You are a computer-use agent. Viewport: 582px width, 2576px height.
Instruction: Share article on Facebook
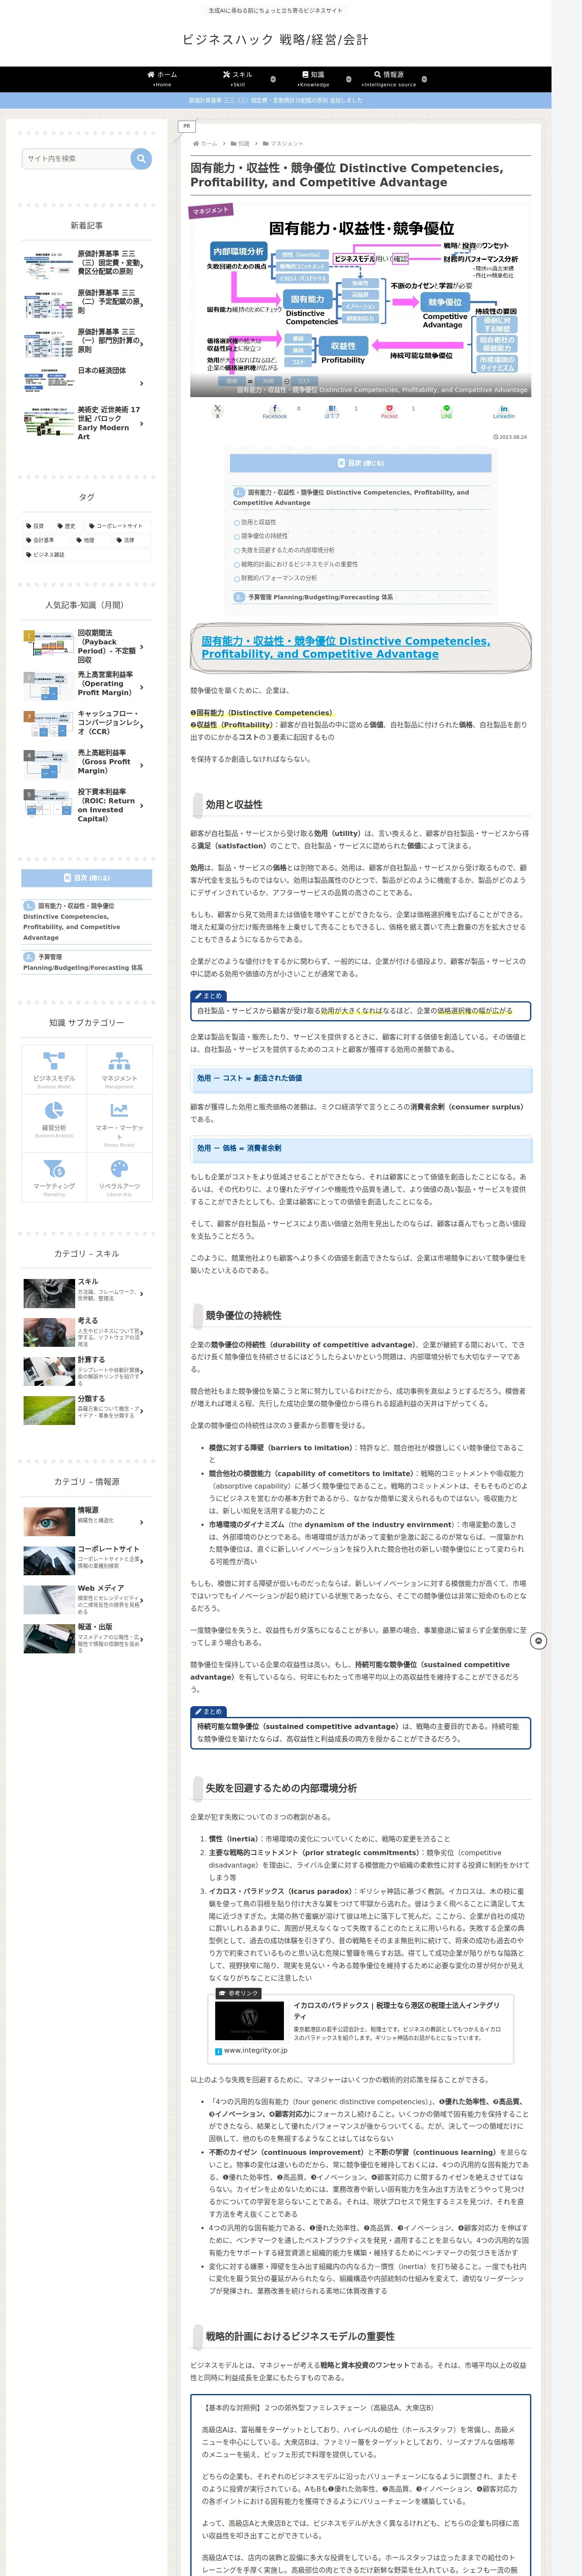coord(275,411)
